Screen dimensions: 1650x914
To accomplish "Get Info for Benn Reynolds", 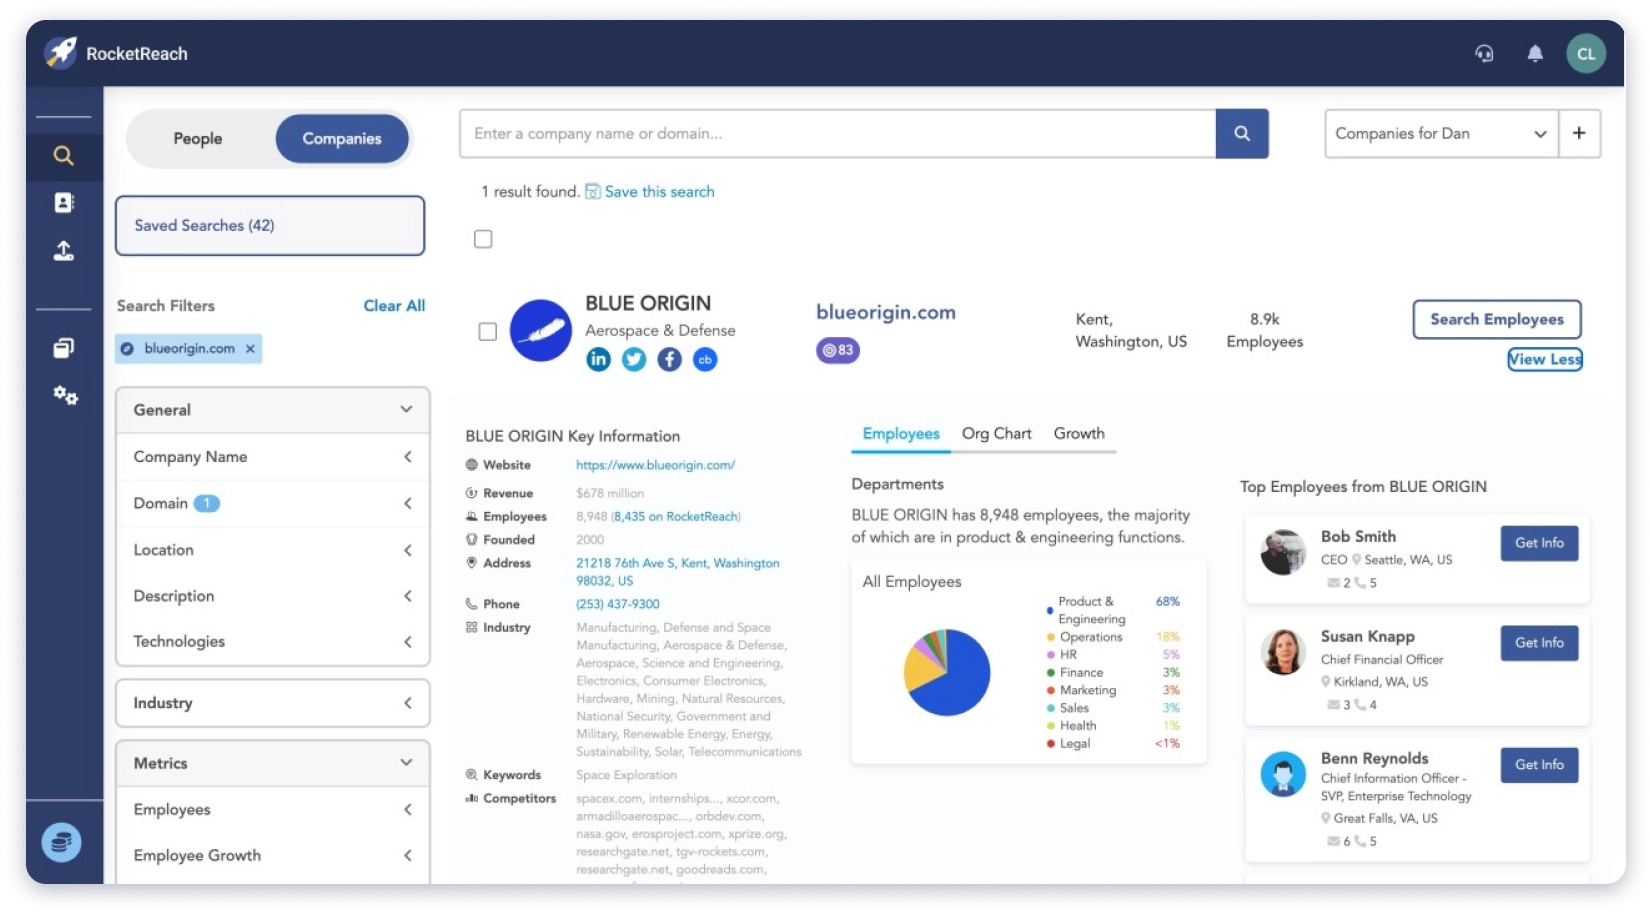I will 1539,765.
